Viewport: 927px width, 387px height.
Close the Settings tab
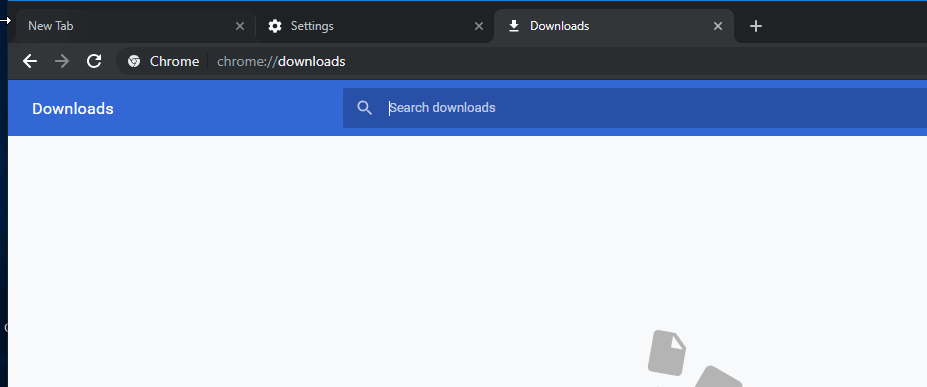tap(479, 26)
